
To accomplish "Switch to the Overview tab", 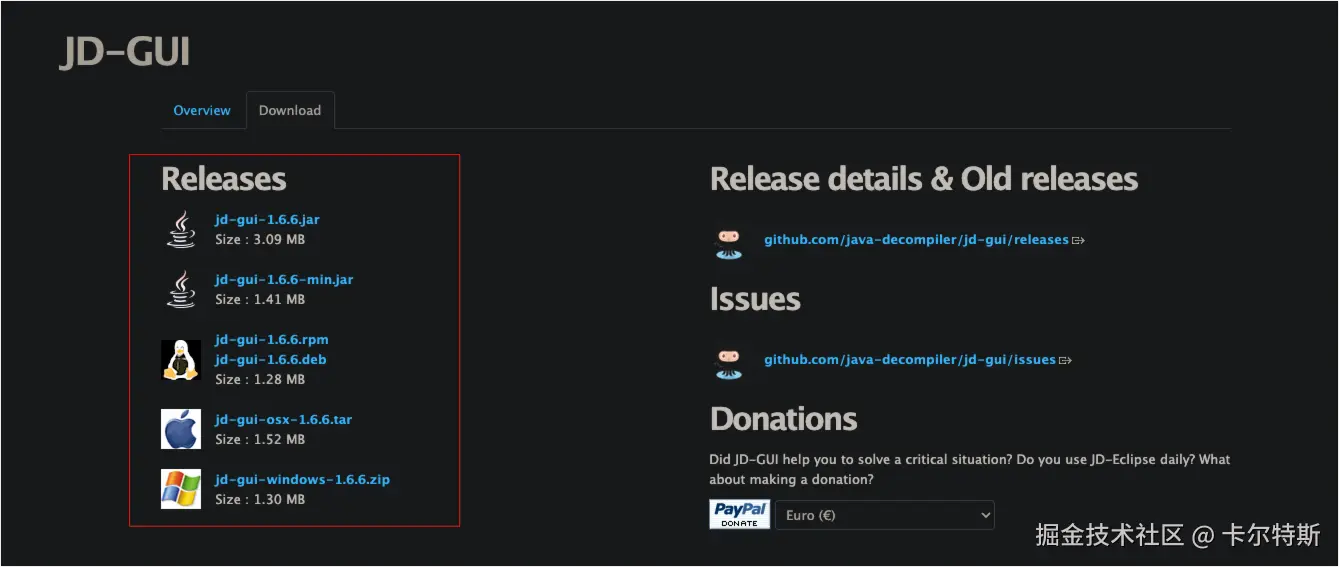I will pyautogui.click(x=202, y=111).
